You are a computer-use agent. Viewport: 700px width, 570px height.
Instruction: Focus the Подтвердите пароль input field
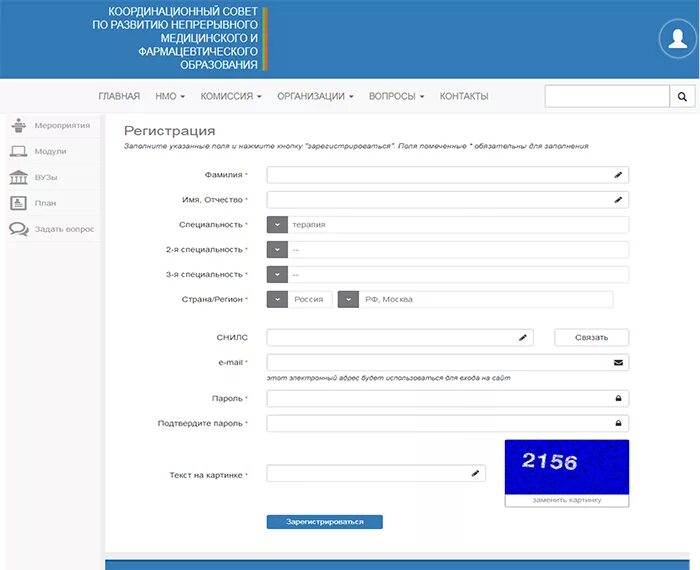[448, 423]
